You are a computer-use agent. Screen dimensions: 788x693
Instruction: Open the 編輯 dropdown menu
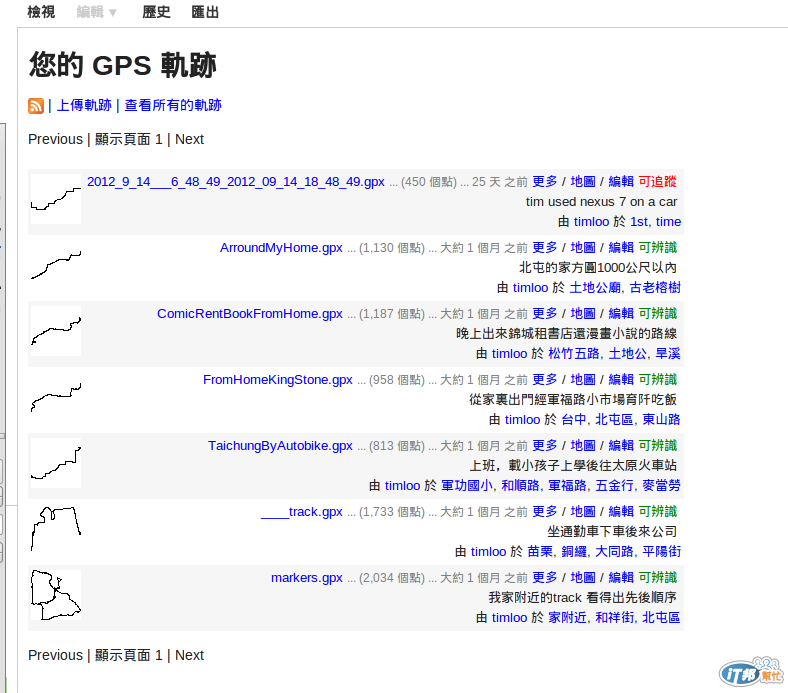pos(96,12)
